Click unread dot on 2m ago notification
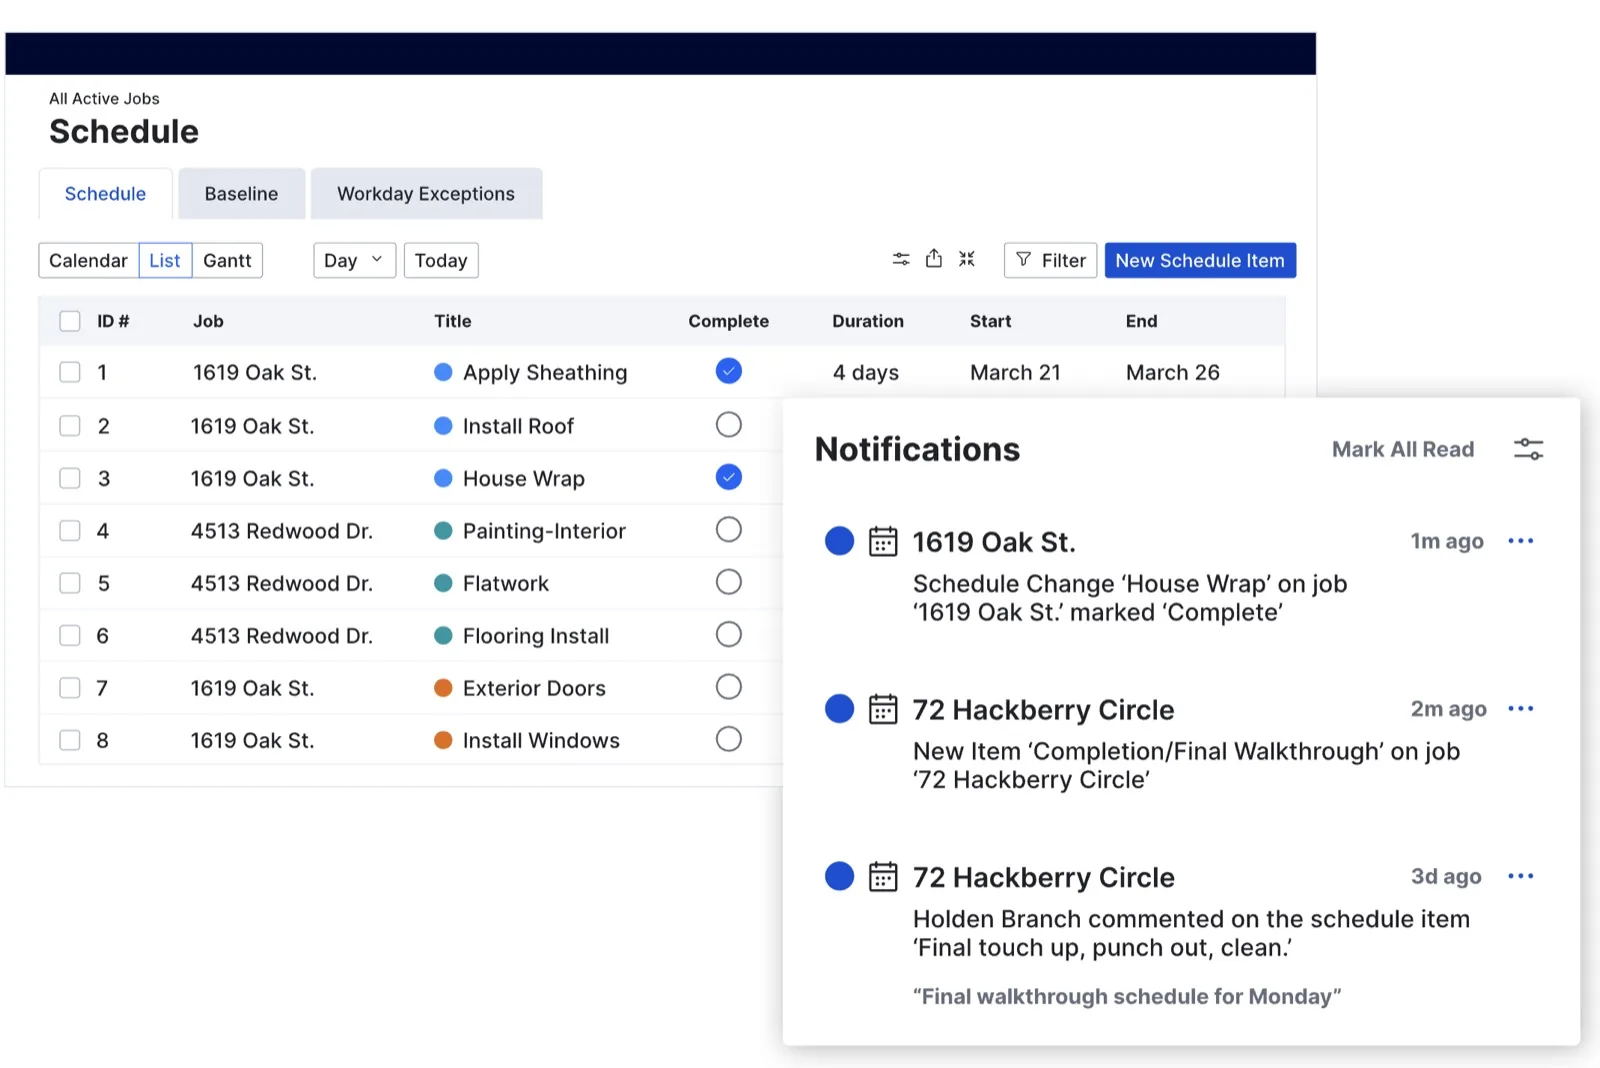 (839, 709)
